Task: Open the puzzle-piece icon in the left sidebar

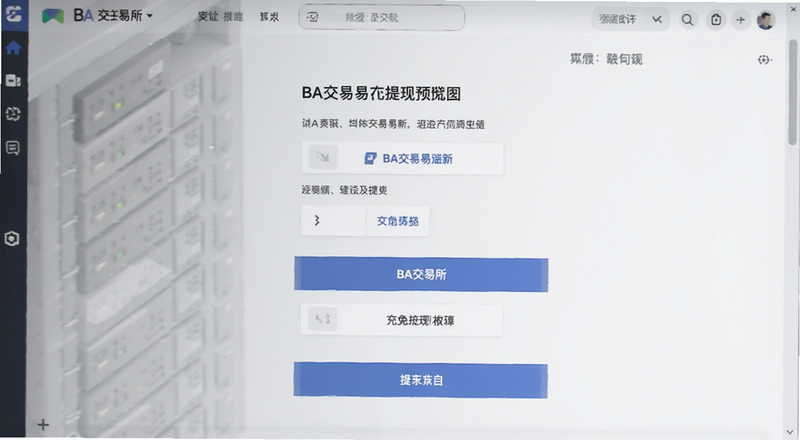Action: point(13,113)
